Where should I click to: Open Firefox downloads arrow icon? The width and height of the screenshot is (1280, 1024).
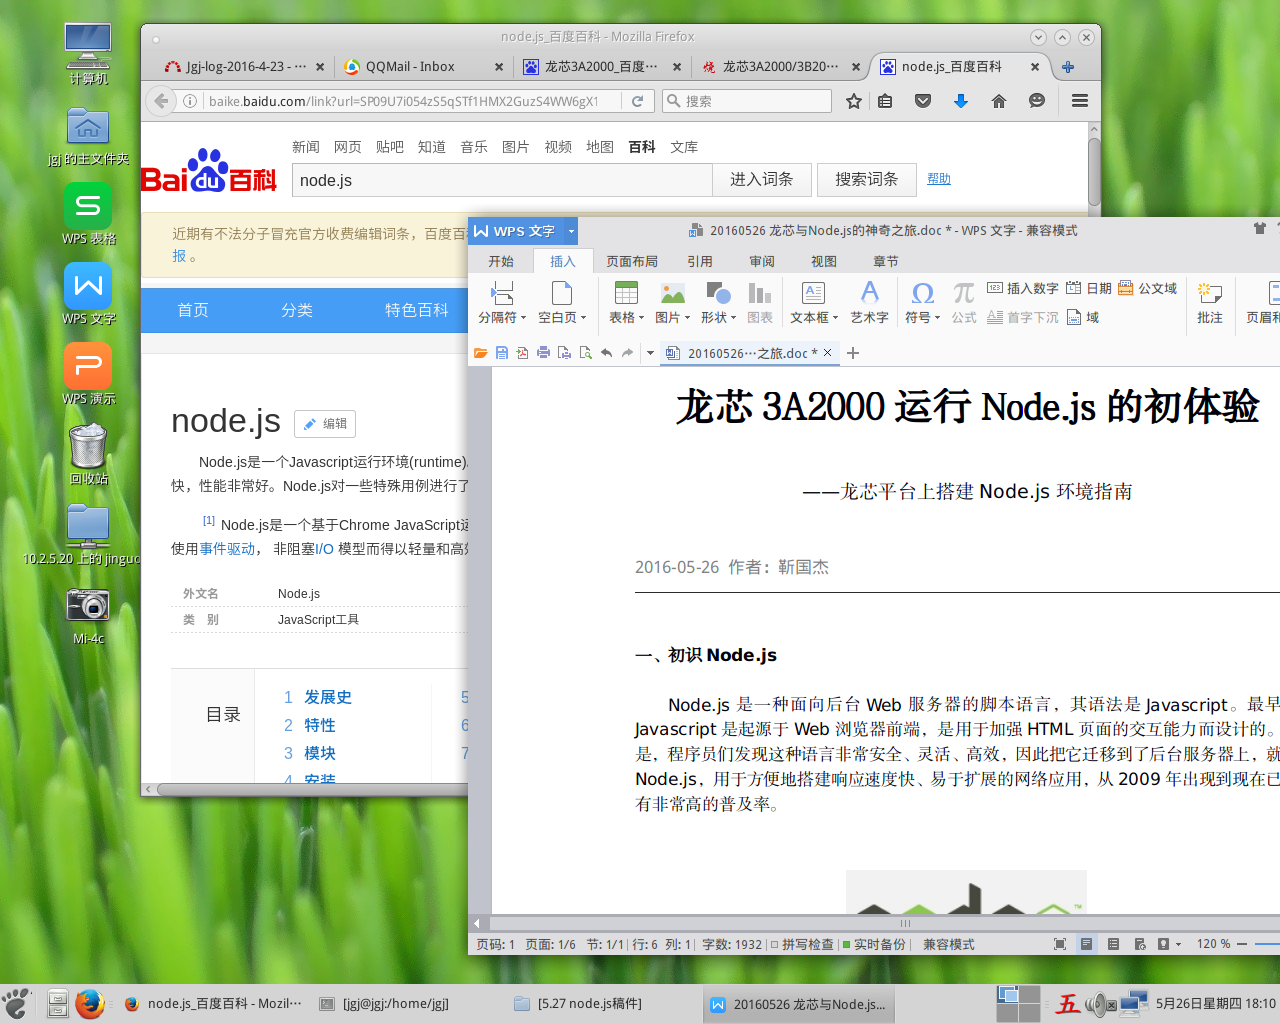pyautogui.click(x=961, y=101)
